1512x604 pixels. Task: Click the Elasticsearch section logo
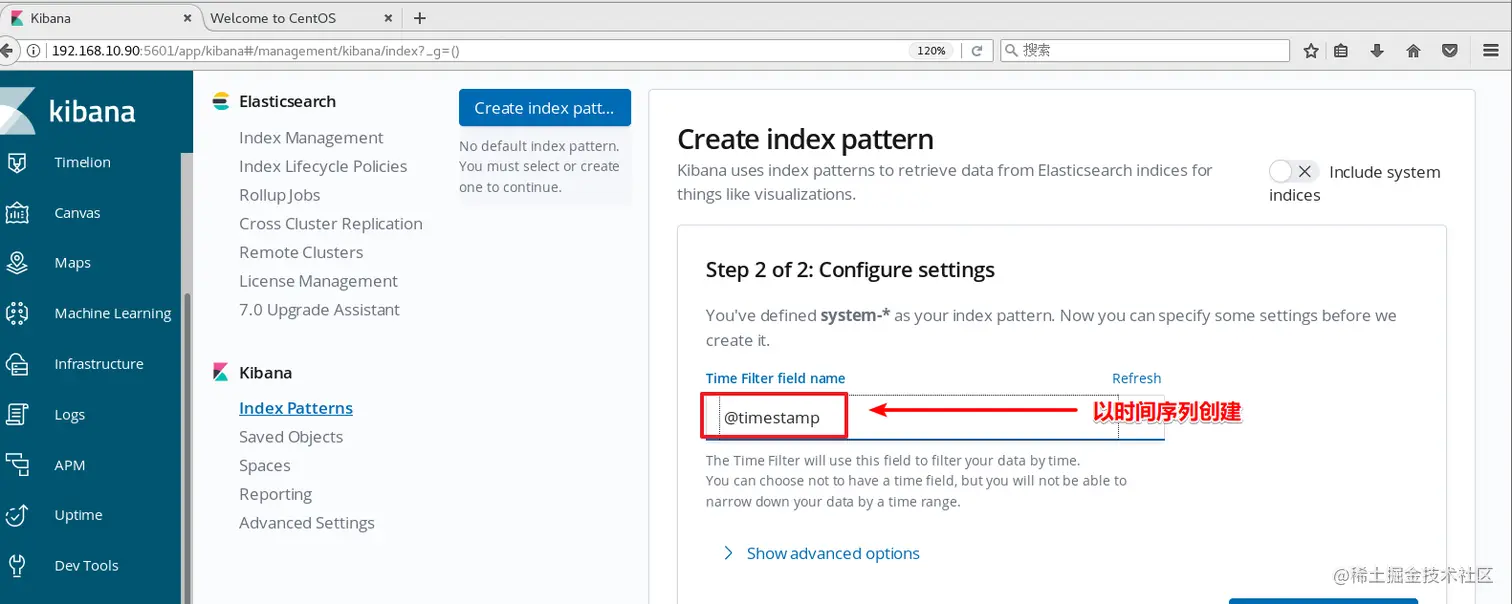tap(221, 101)
